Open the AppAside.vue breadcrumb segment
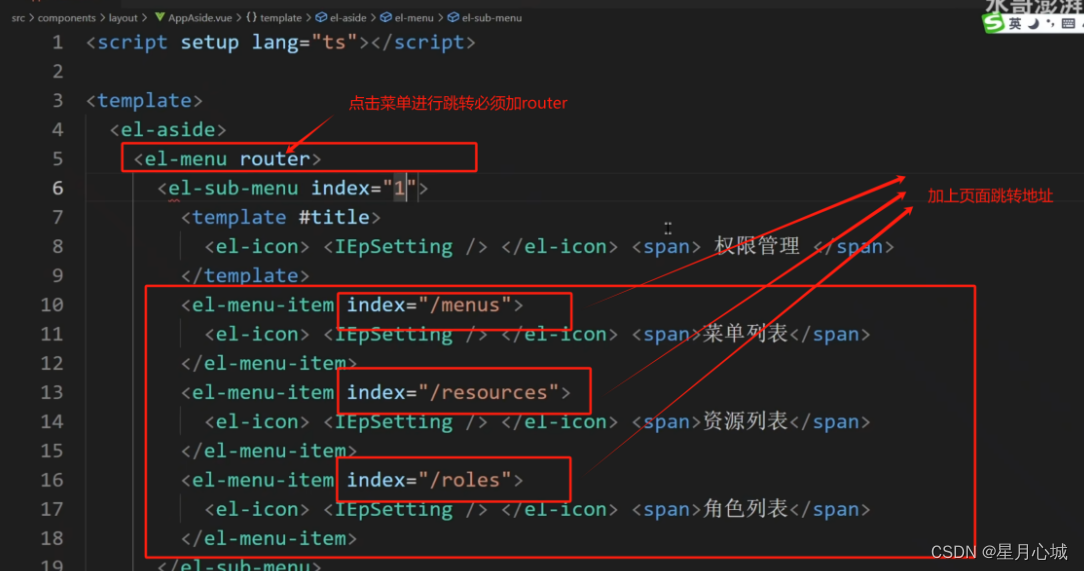This screenshot has width=1084, height=571. 200,17
